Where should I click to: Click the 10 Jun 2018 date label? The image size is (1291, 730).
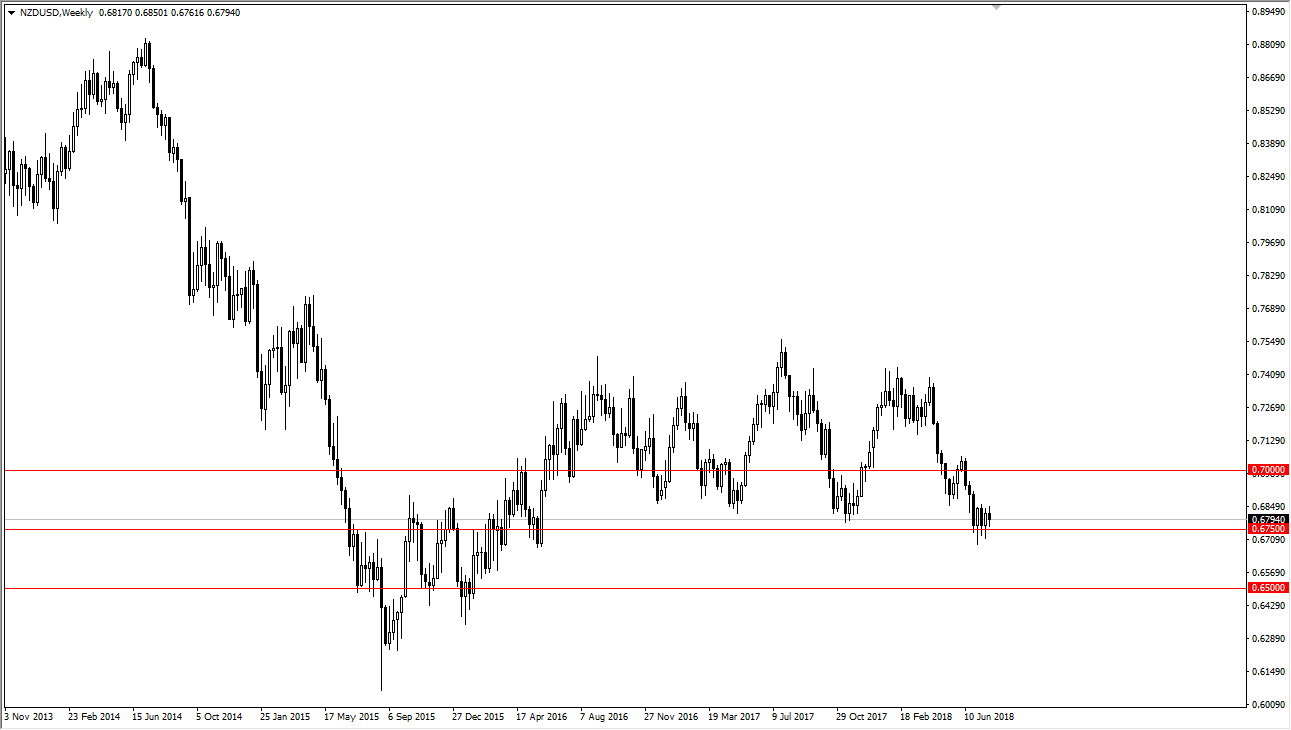[987, 716]
